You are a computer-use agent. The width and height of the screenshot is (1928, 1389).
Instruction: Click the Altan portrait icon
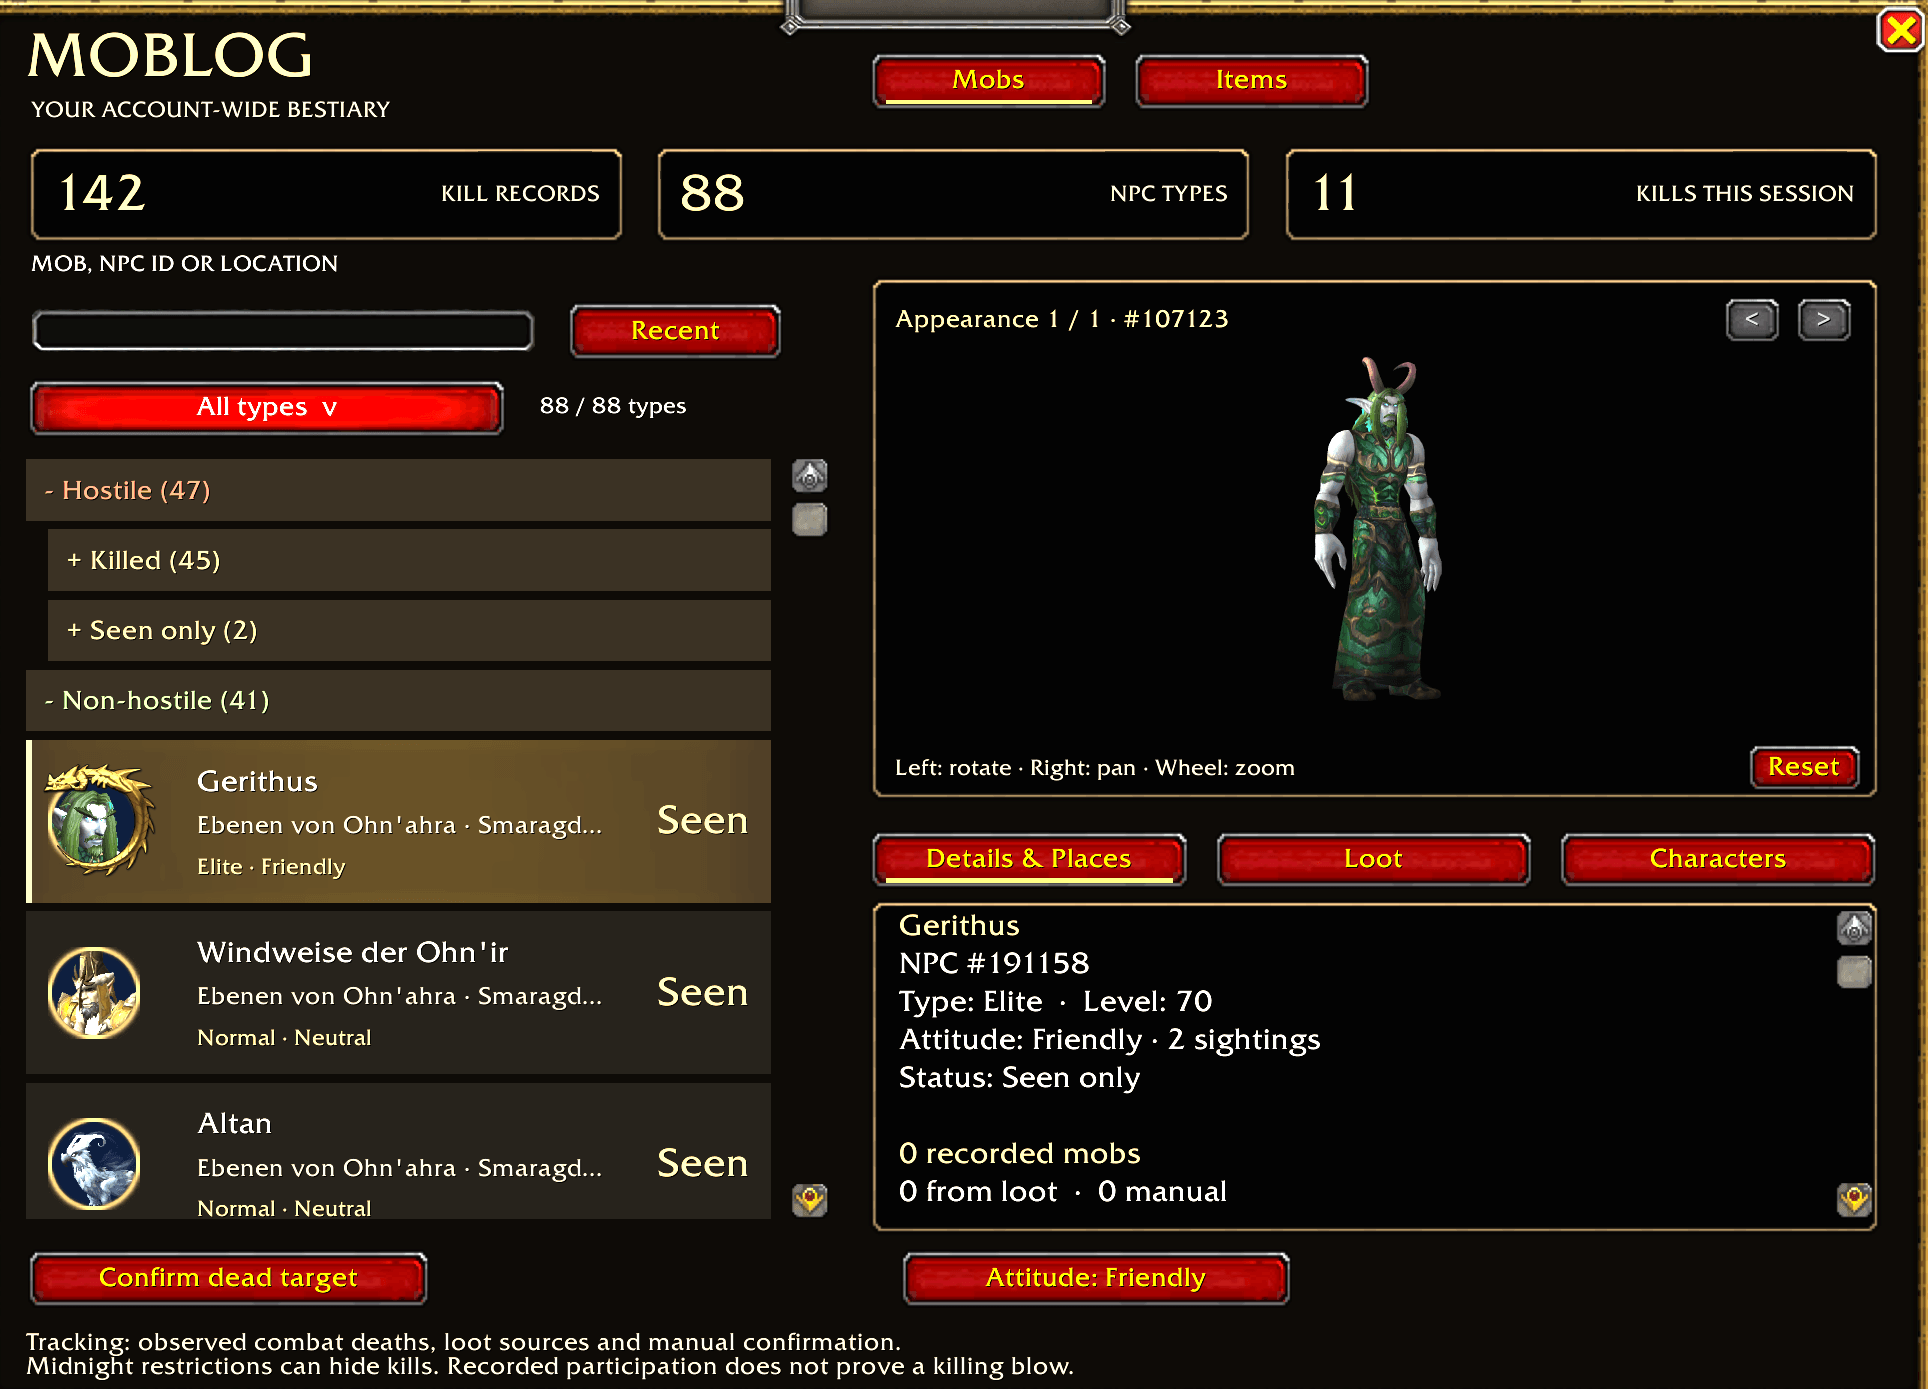[94, 1164]
